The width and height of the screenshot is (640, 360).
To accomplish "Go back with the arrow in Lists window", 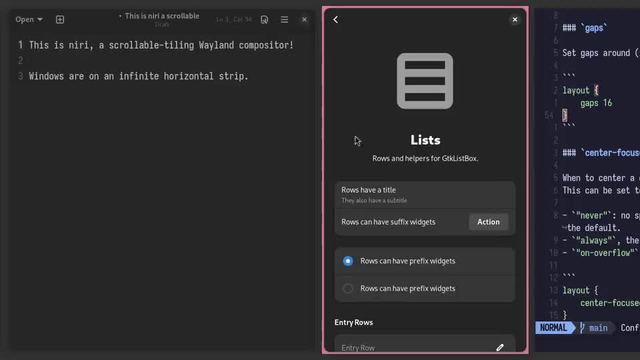I will (336, 20).
